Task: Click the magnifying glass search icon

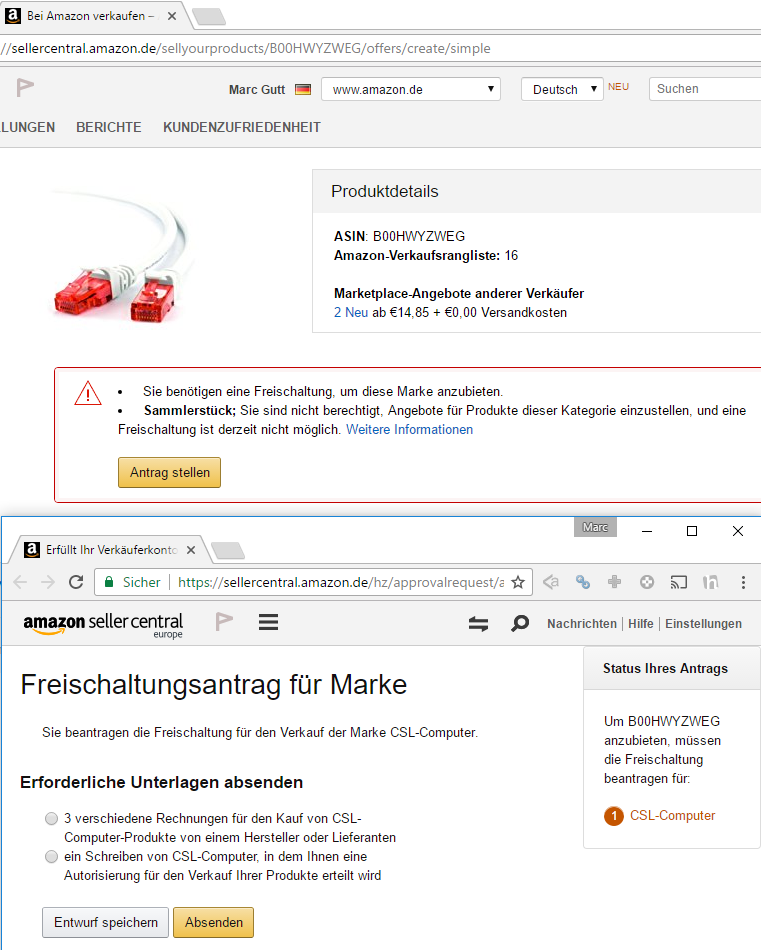Action: [519, 623]
